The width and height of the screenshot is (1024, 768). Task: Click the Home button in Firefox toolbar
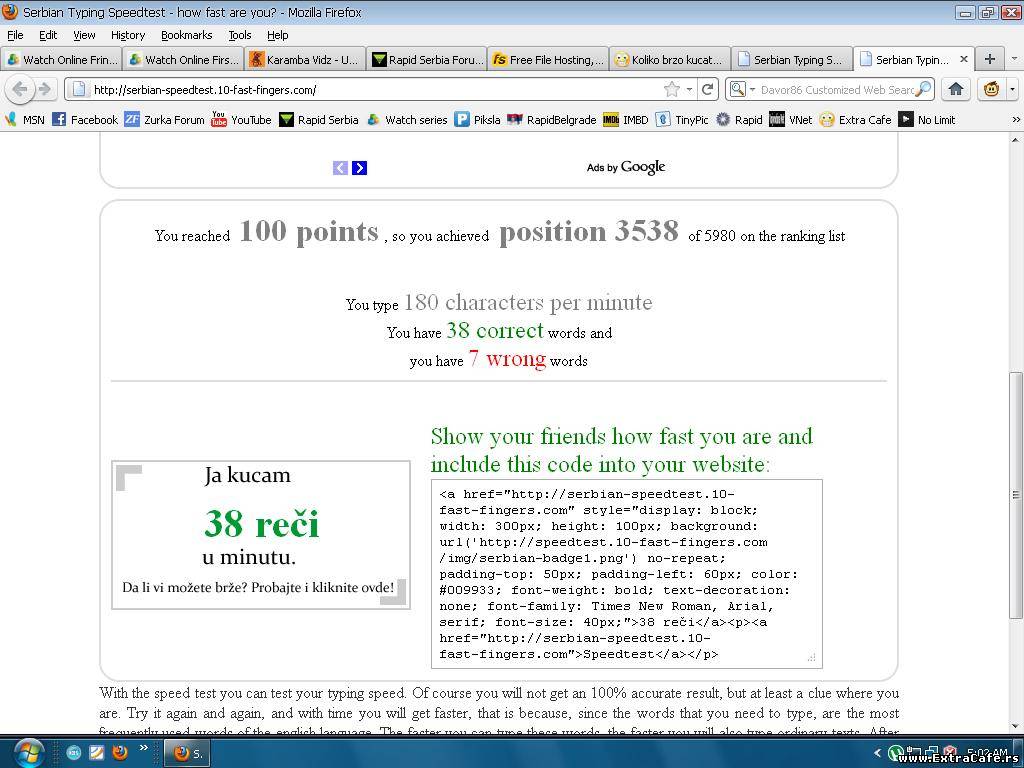click(956, 89)
